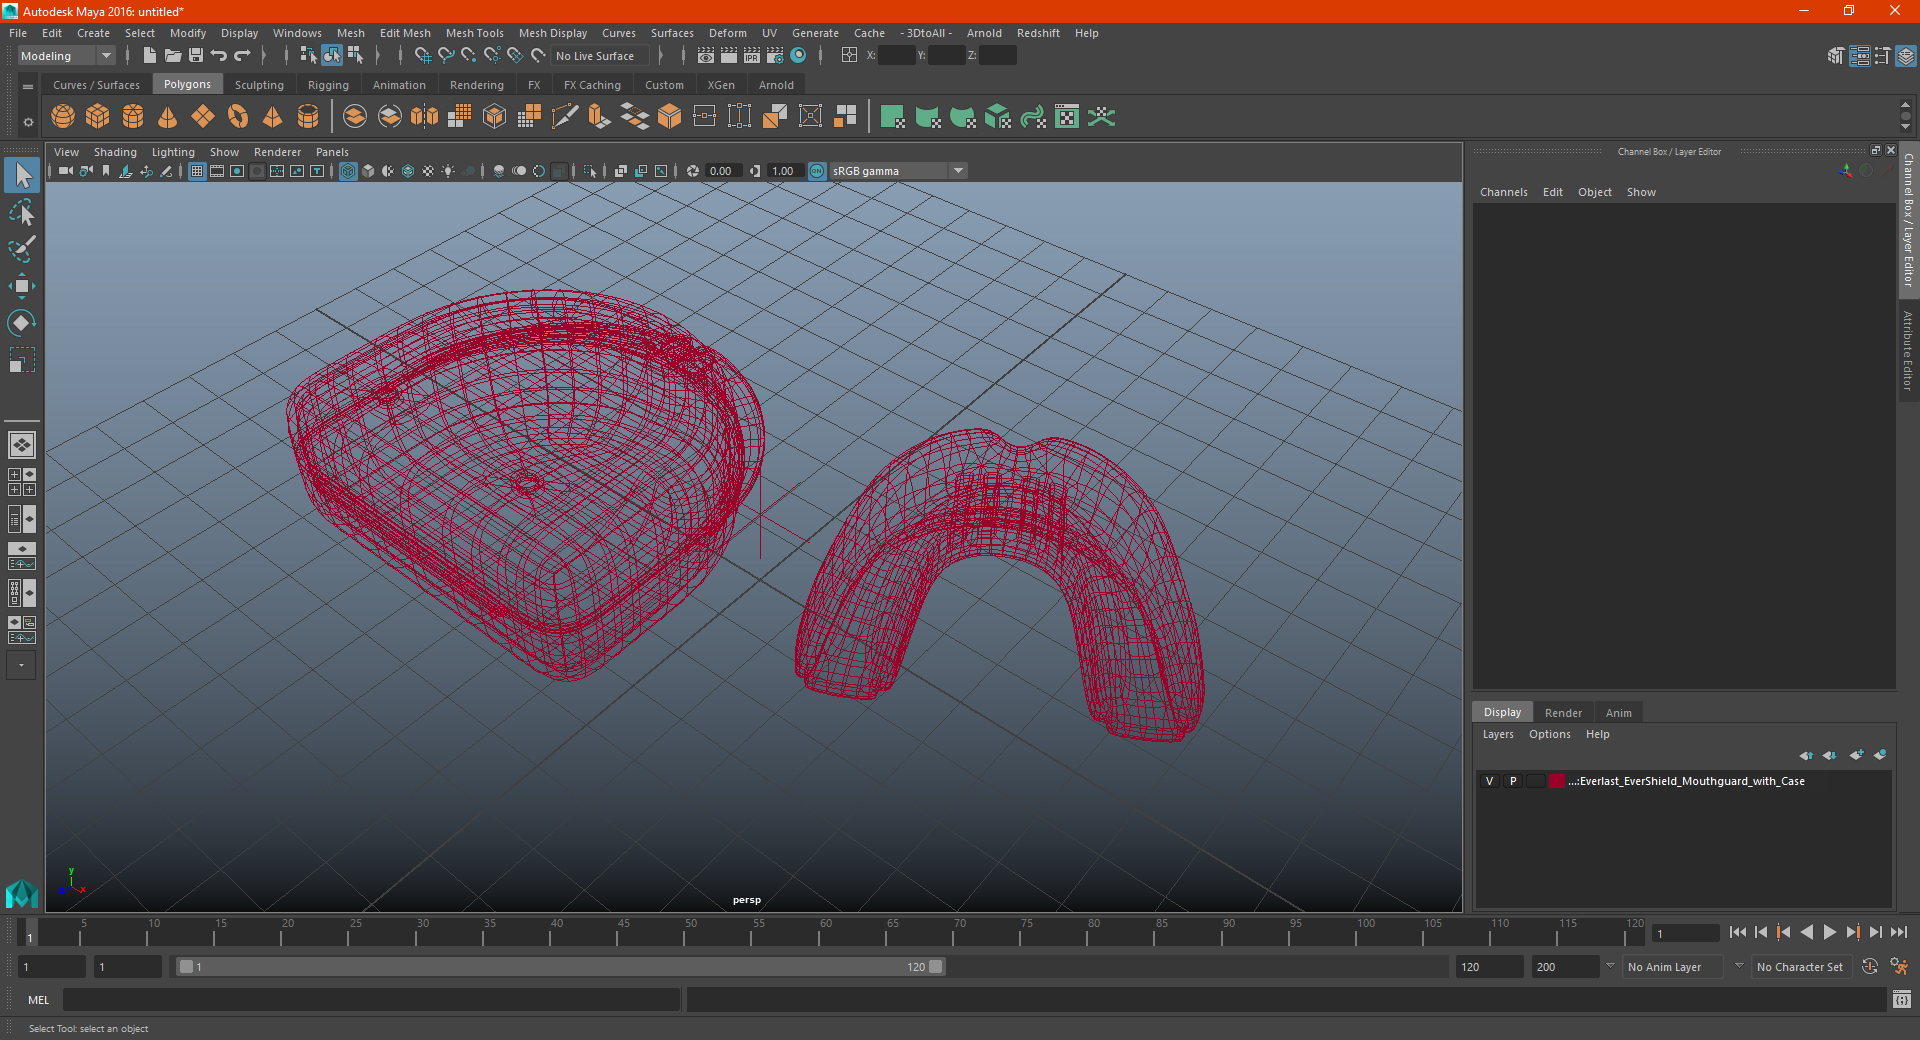Click the No Live Surface field
Viewport: 1920px width, 1040px height.
pos(600,56)
